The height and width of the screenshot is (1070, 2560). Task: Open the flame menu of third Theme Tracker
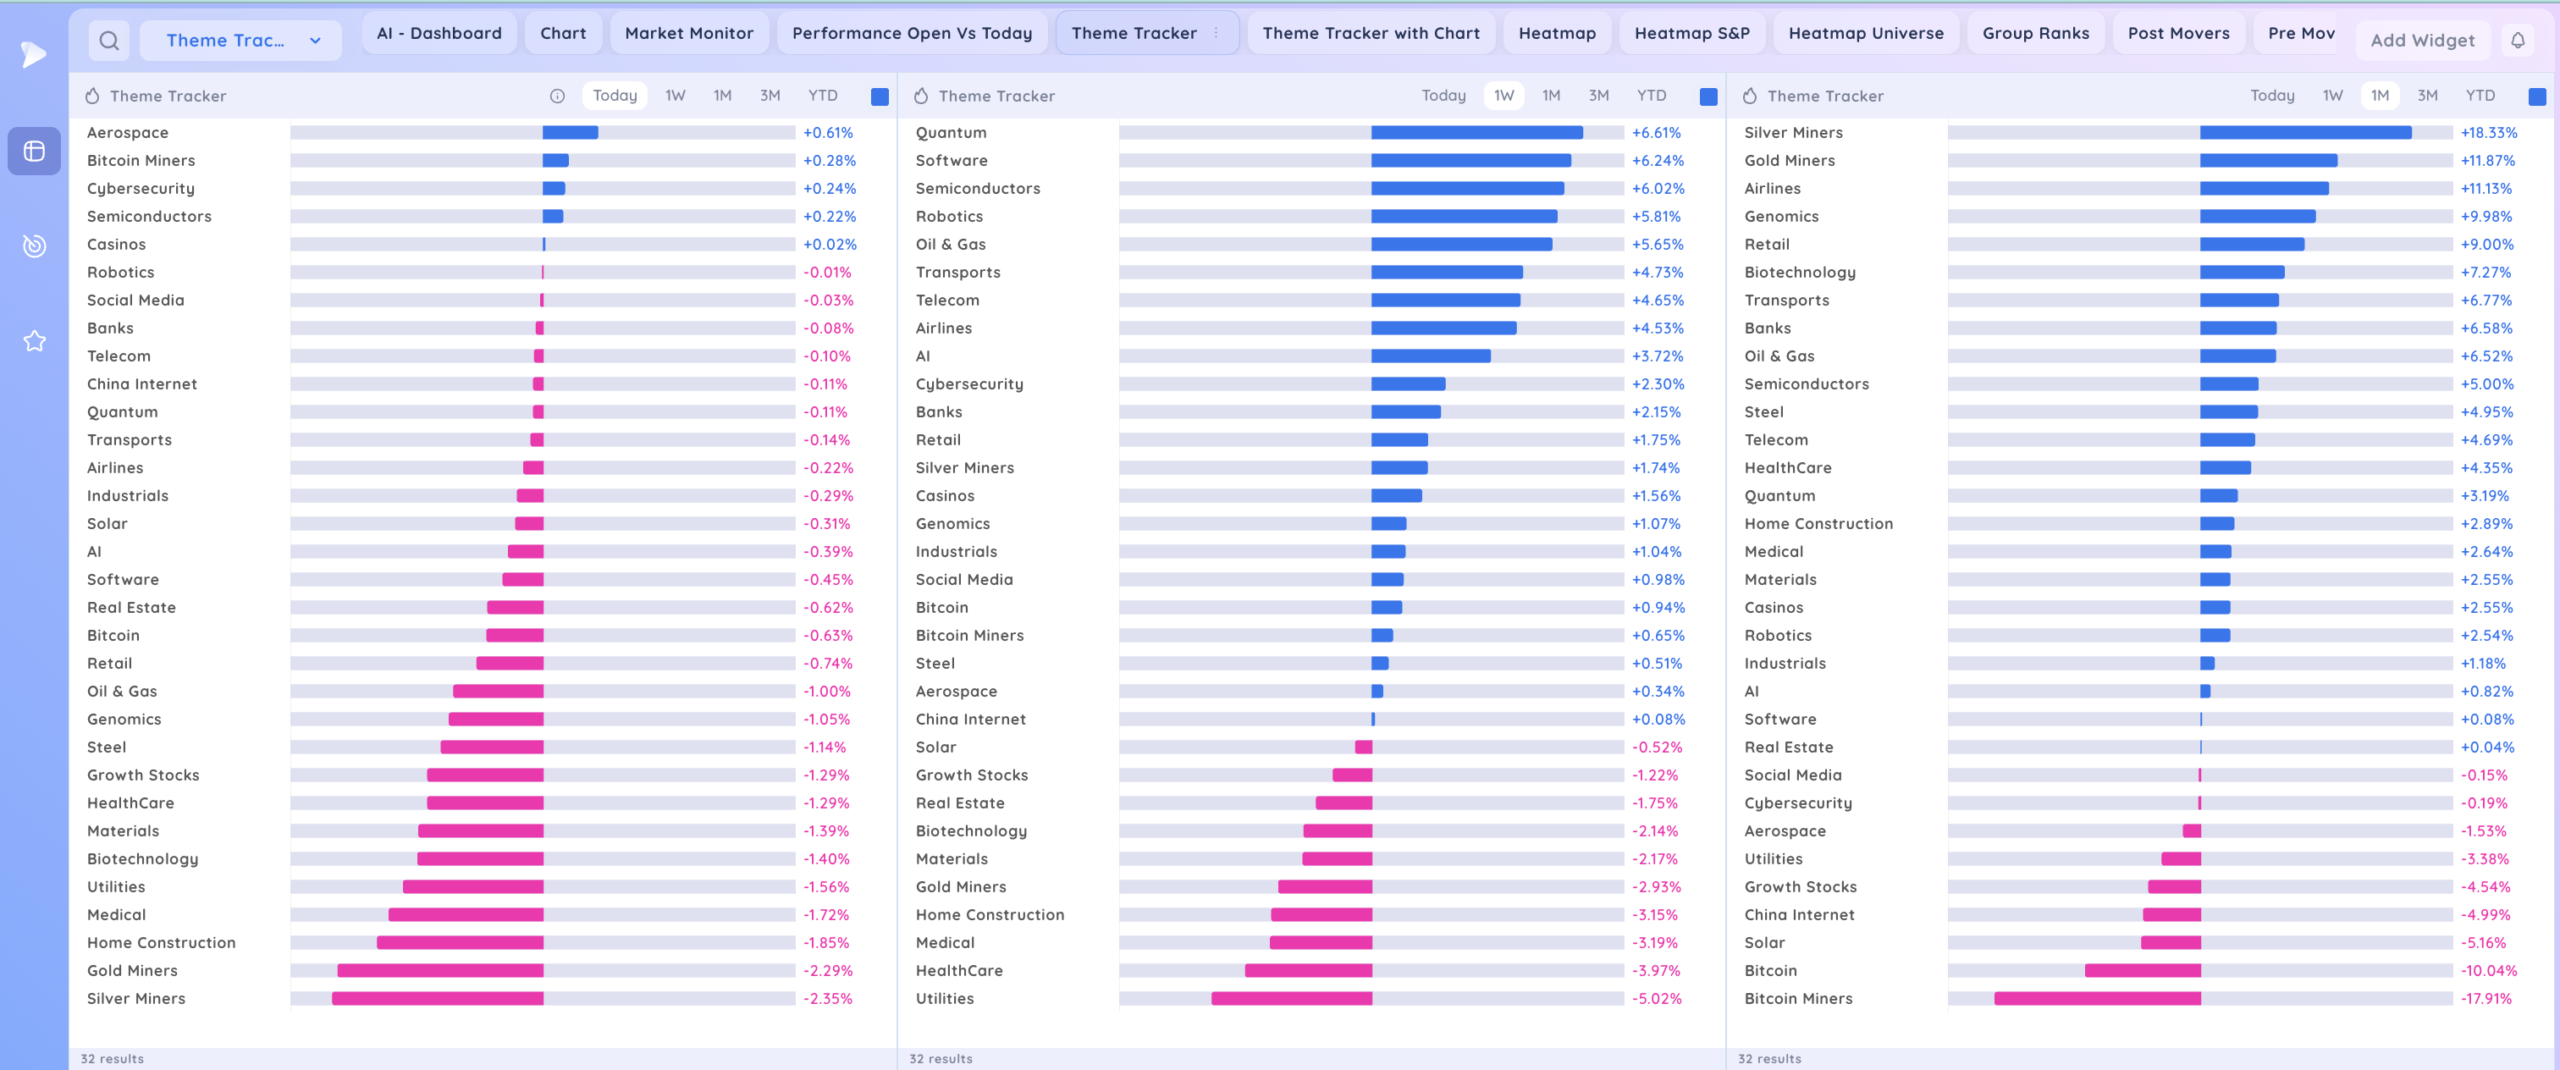tap(1749, 96)
